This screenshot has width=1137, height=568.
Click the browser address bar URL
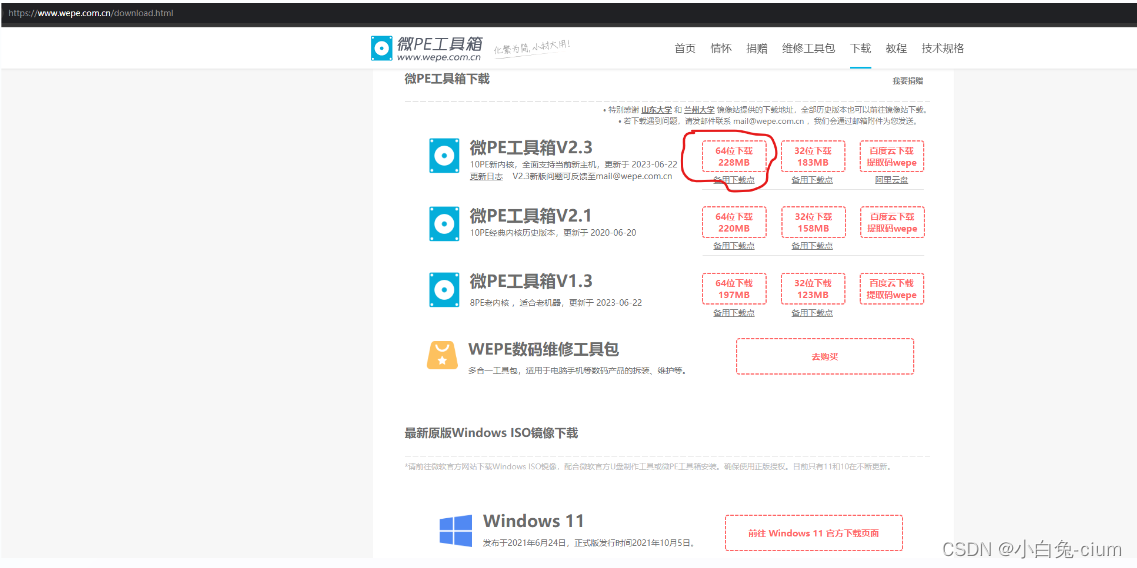(x=91, y=13)
